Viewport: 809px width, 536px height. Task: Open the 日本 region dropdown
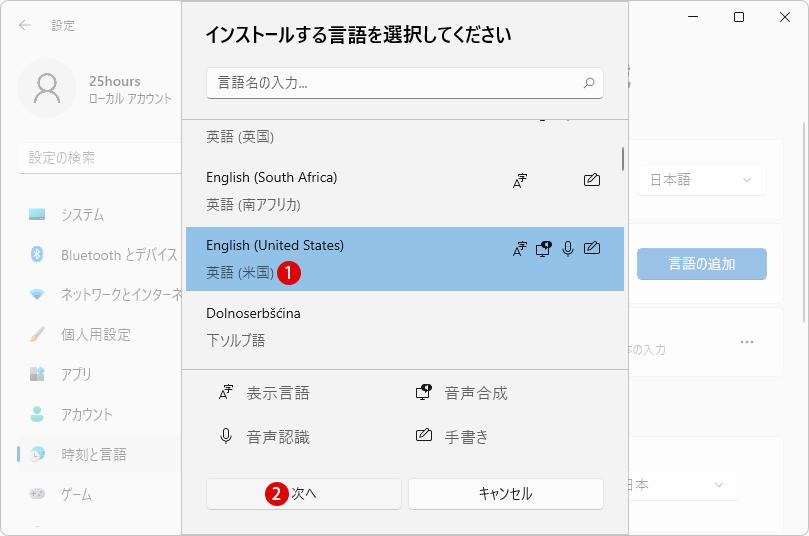point(683,485)
